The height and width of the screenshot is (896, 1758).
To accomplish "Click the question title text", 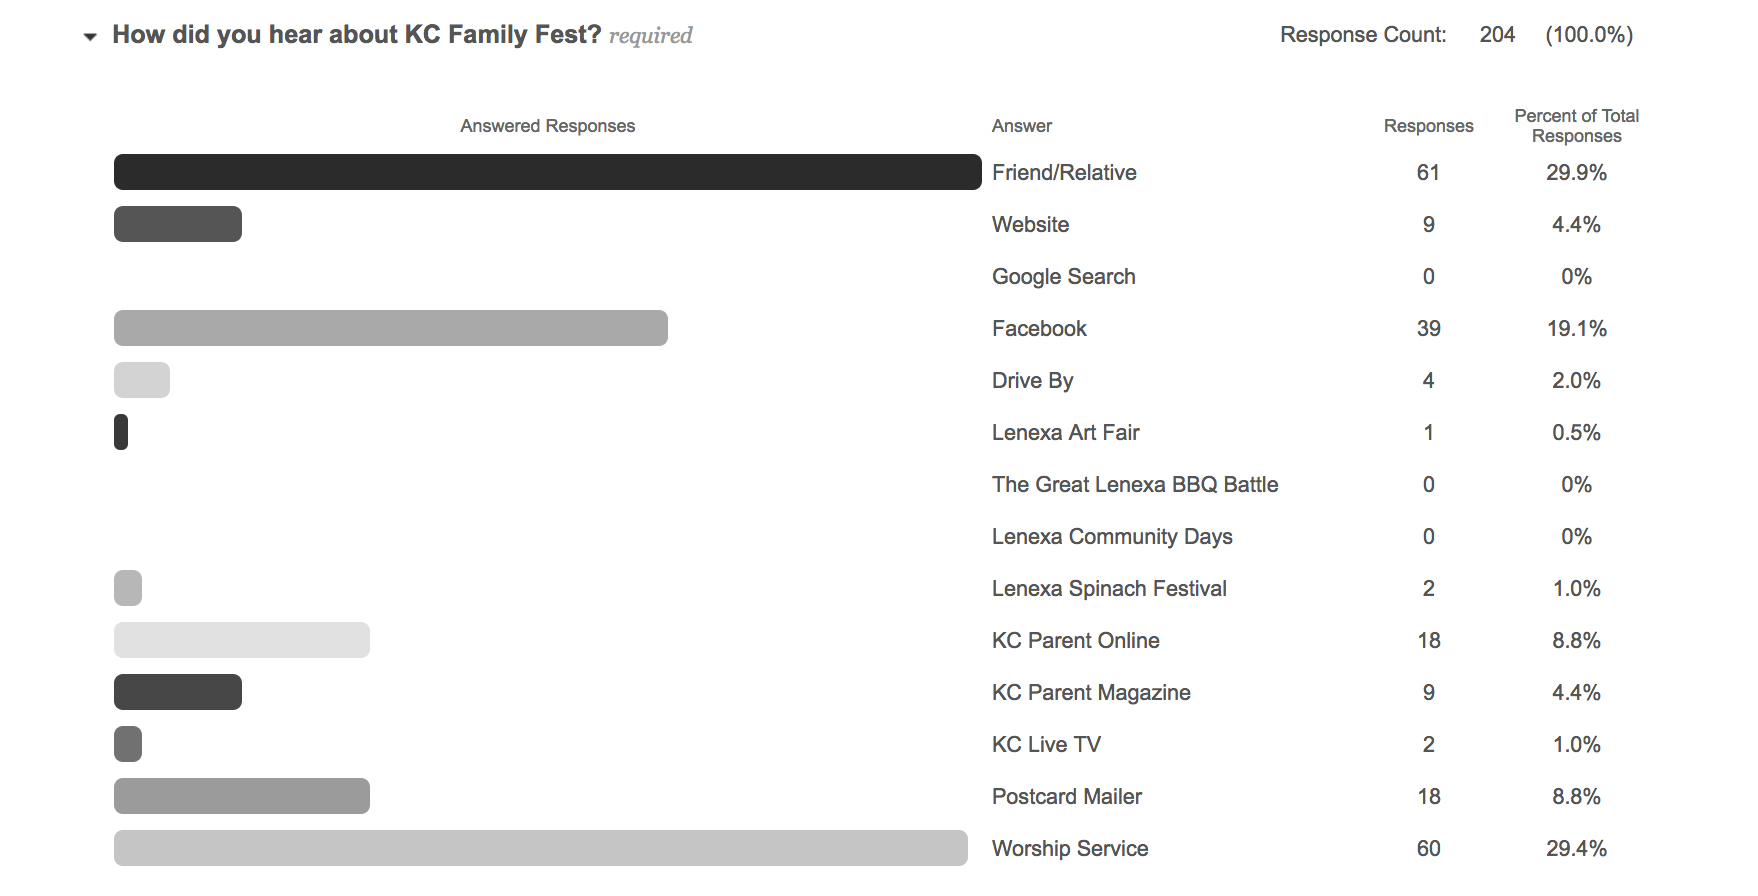I will tap(356, 35).
